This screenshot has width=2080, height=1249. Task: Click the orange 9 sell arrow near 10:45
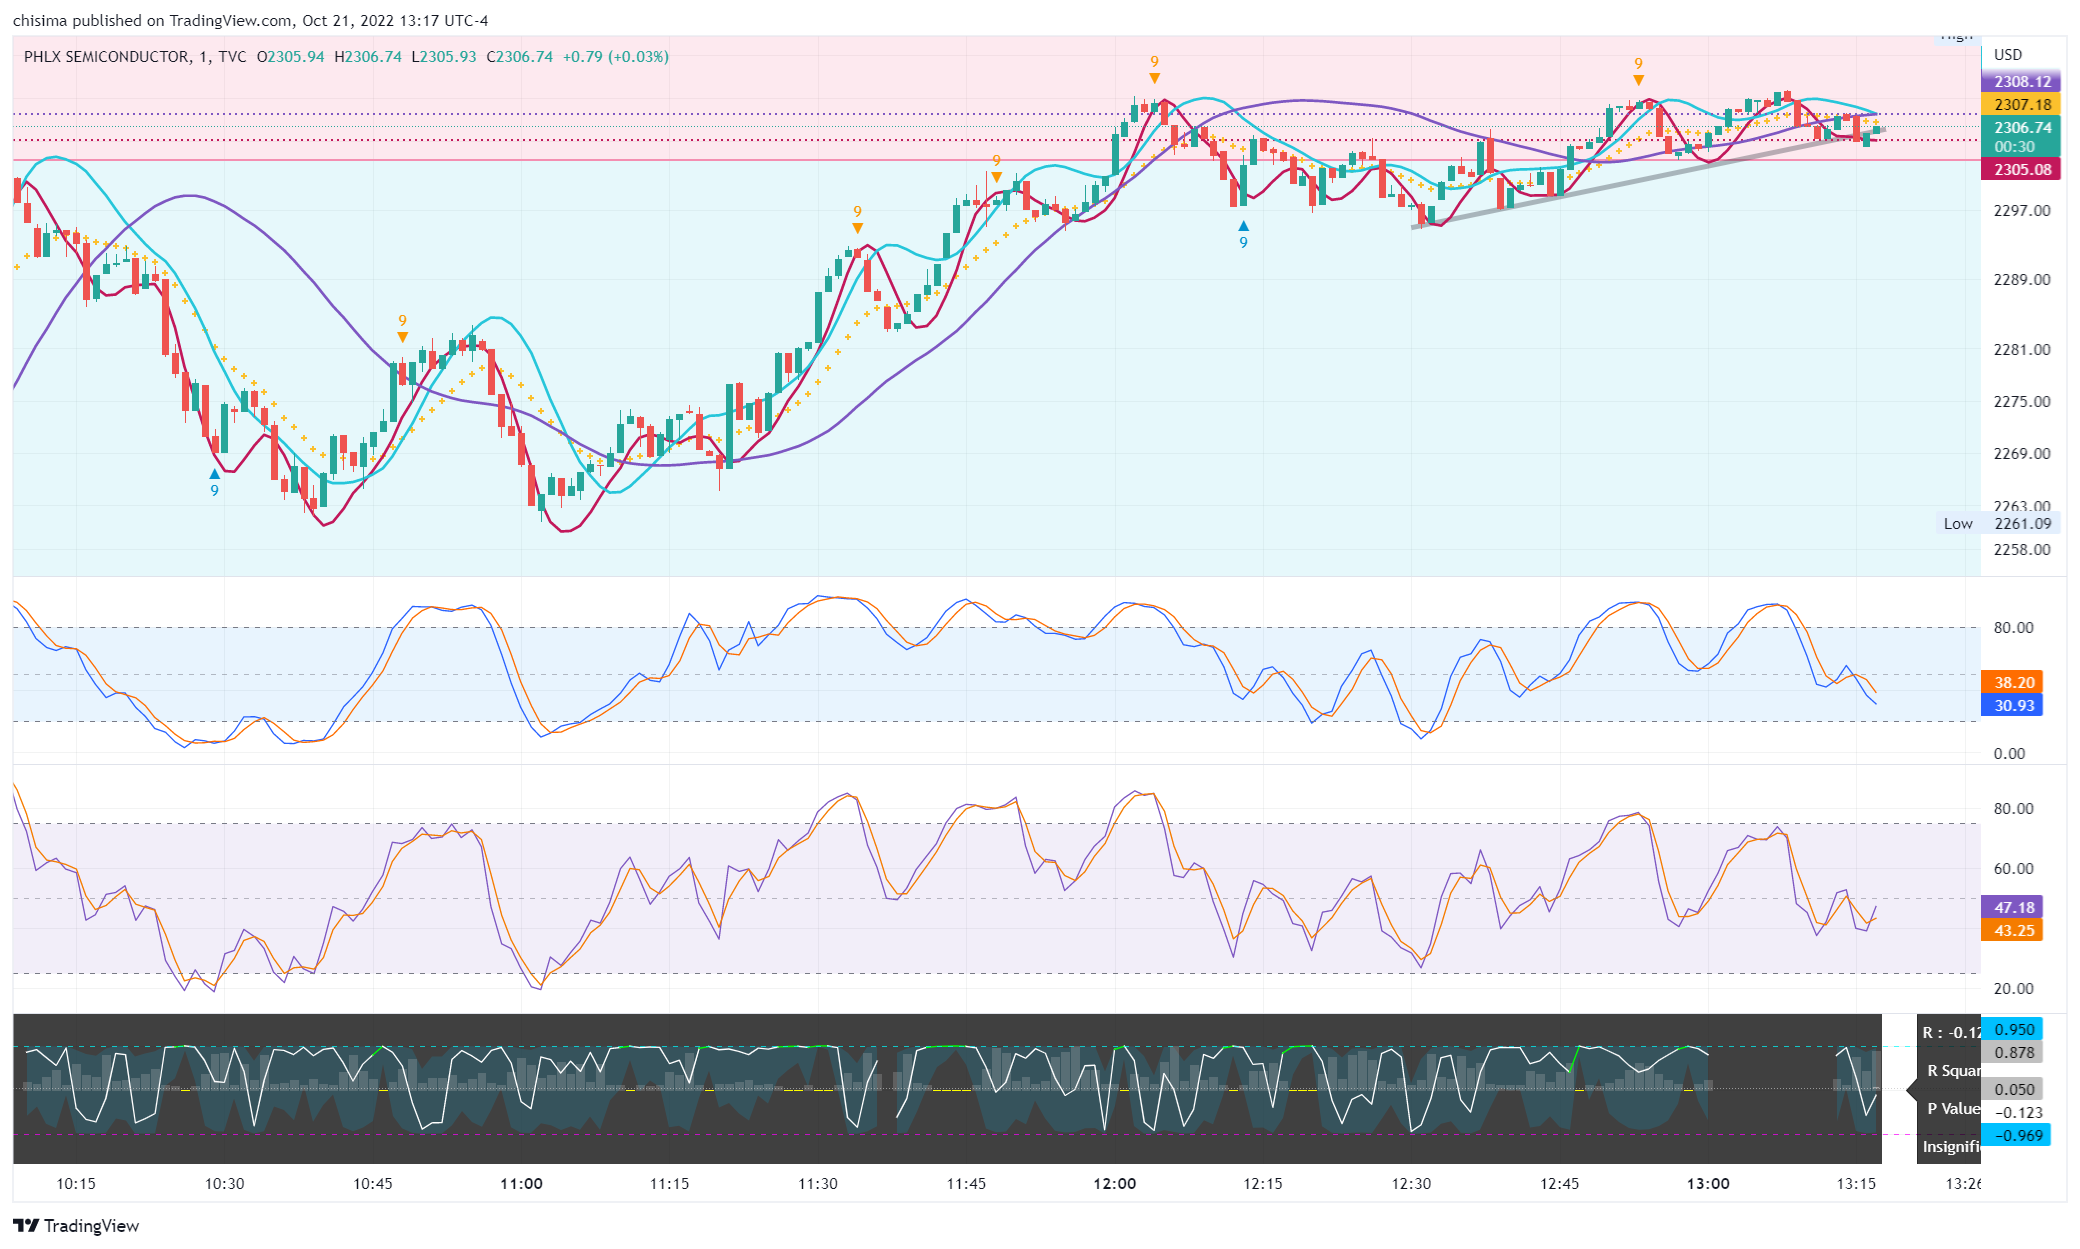[402, 336]
